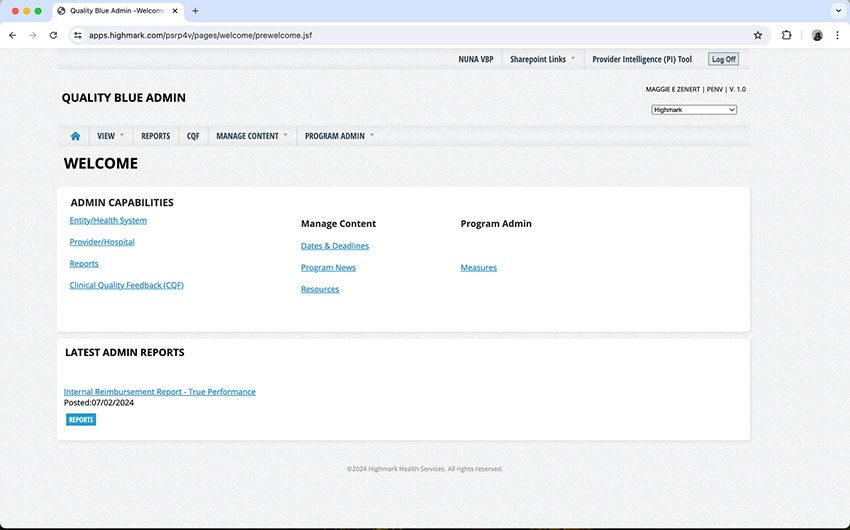
Task: View site information icon in address bar
Action: click(78, 35)
